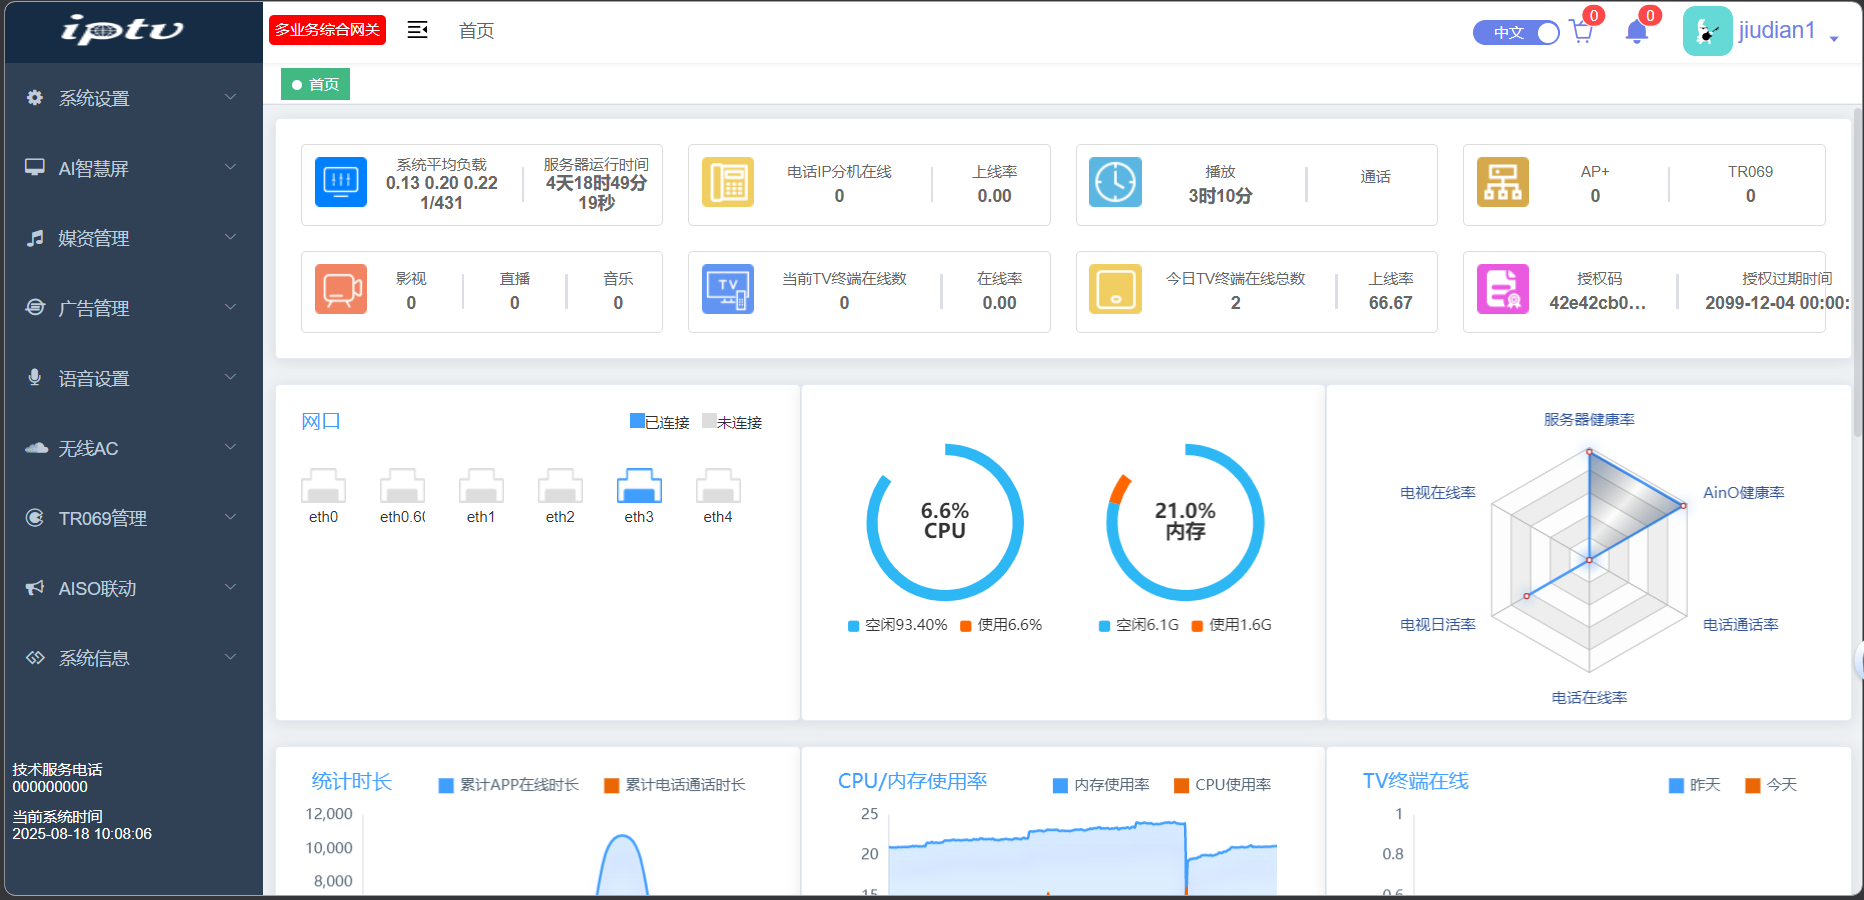This screenshot has width=1864, height=900.
Task: Click the eth3 connected port icon
Action: (x=639, y=486)
